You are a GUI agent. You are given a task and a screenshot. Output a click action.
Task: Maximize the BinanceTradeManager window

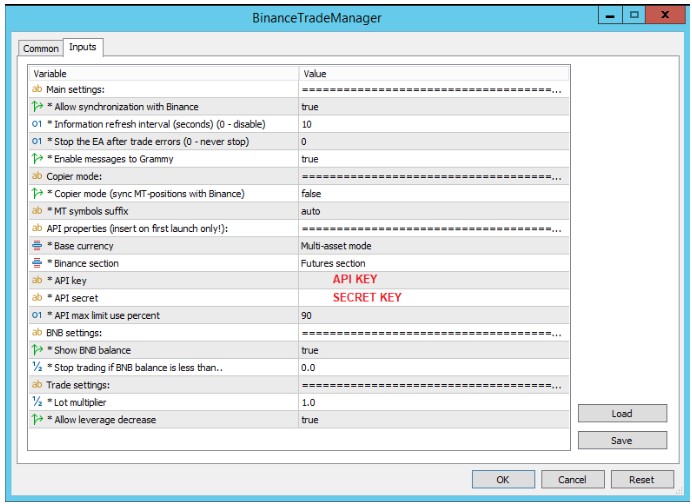click(x=634, y=15)
